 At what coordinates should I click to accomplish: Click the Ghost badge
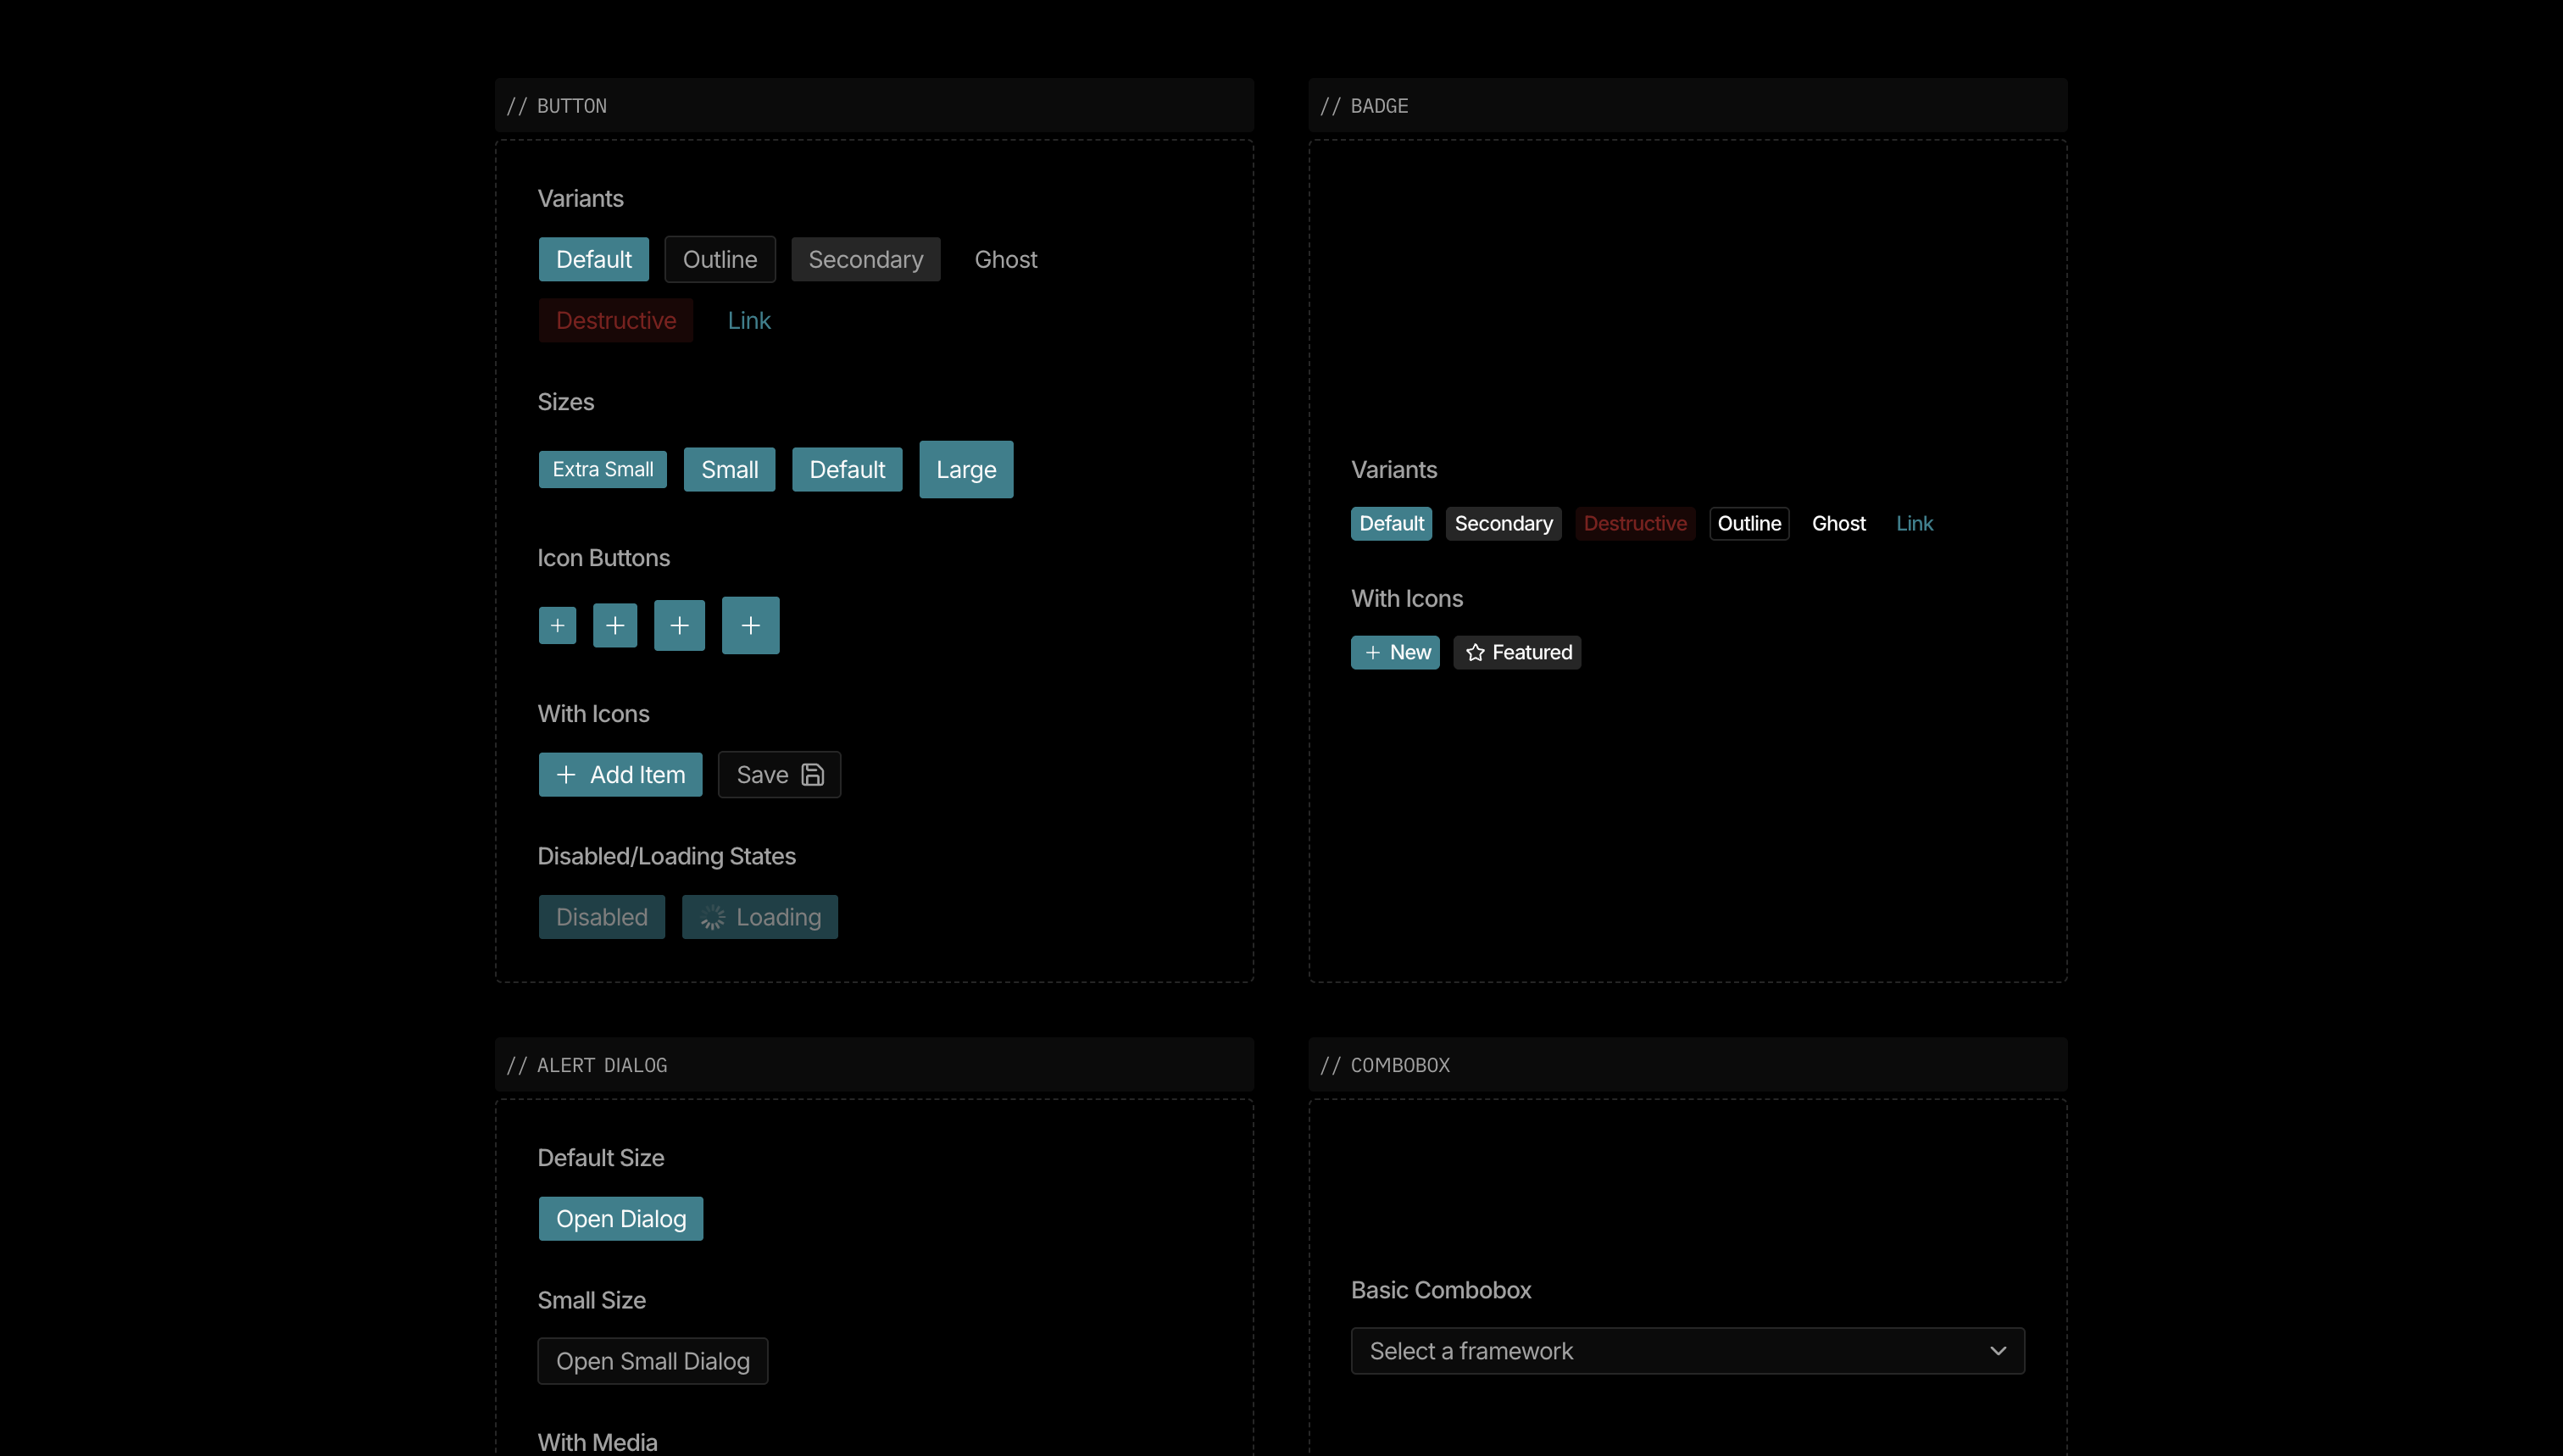(x=1839, y=524)
